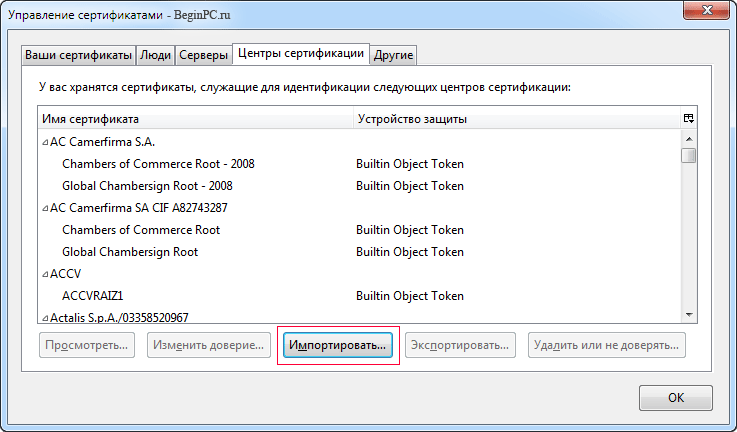Click the Экспортировать... button
Image resolution: width=737 pixels, height=432 pixels.
460,345
